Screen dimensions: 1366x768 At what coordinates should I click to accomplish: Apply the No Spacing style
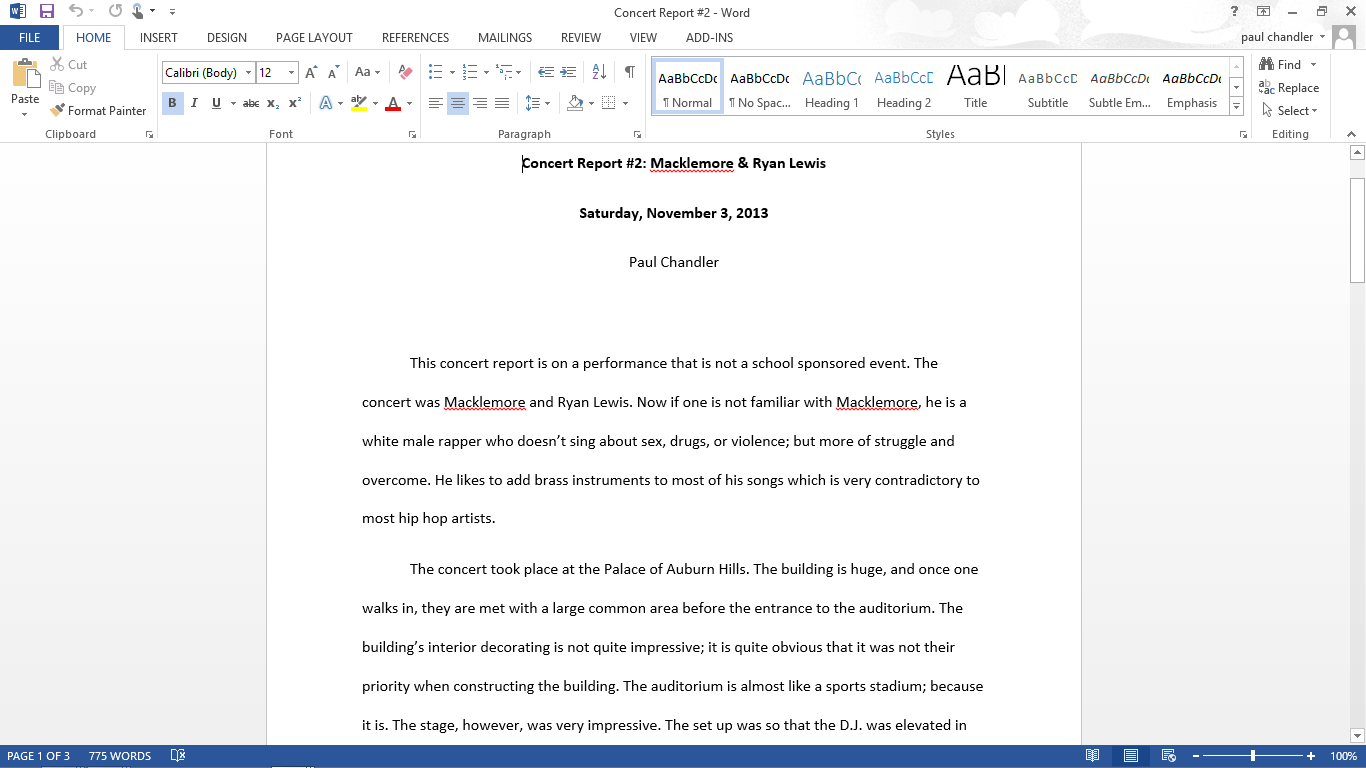760,87
